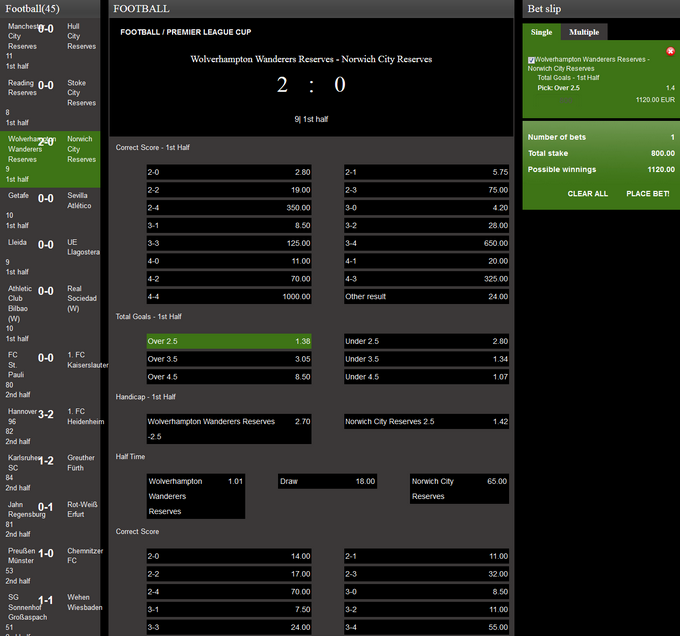This screenshot has height=636, width=680.
Task: Pick full-time correct score 2-2 at 17.00
Action: click(229, 574)
